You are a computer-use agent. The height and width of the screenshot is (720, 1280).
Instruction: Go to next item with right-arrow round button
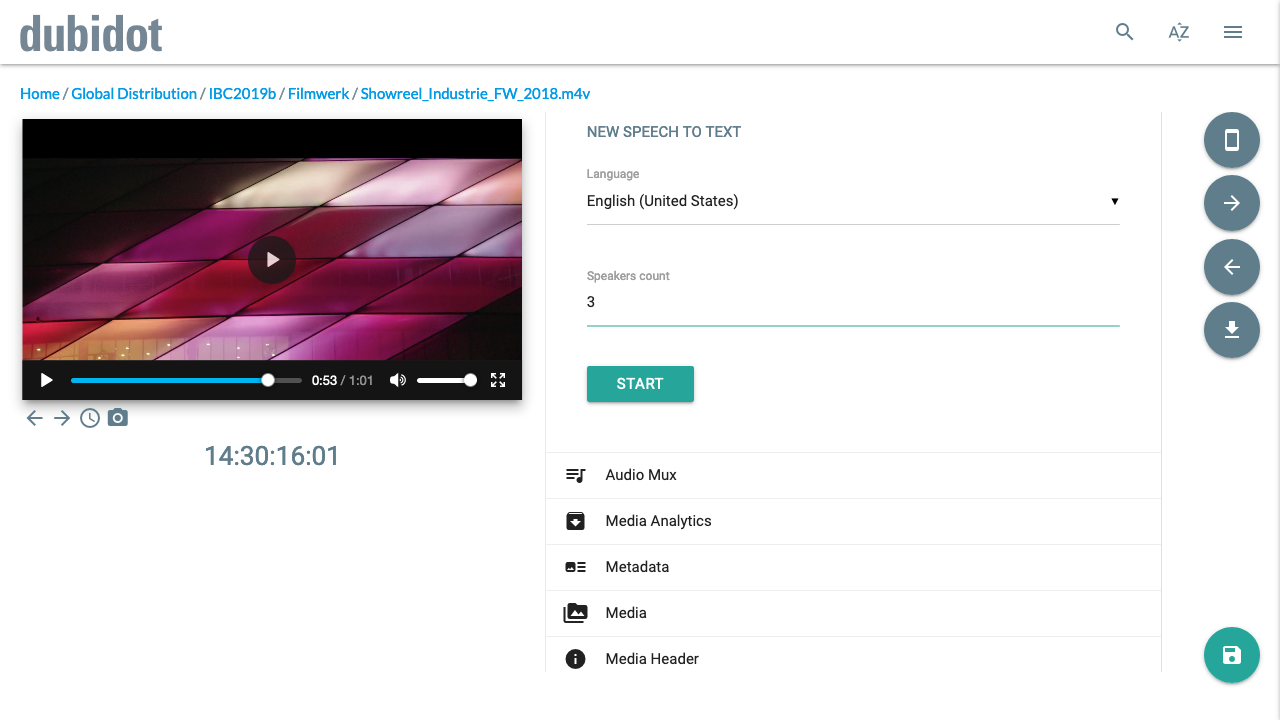(1232, 203)
